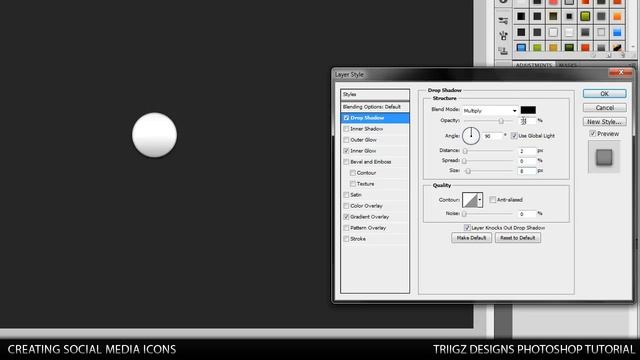
Task: Click the Angle value field showing 90
Action: pos(492,136)
